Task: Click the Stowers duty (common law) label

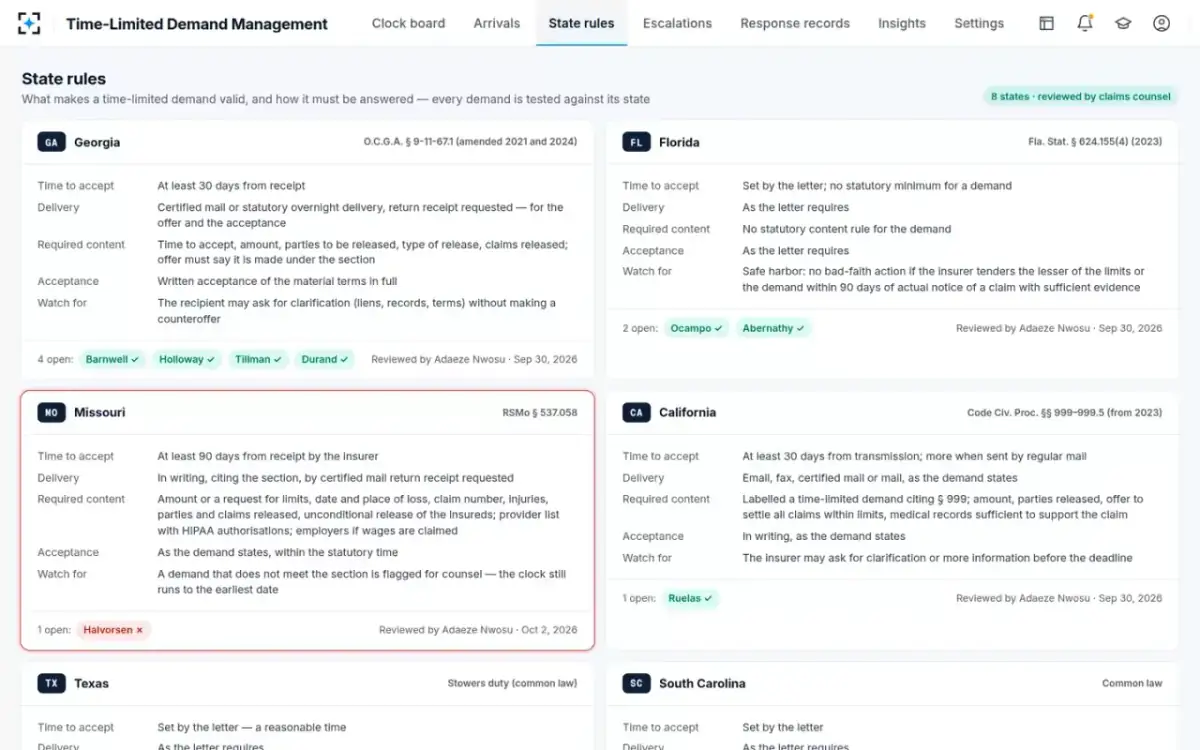Action: [512, 683]
